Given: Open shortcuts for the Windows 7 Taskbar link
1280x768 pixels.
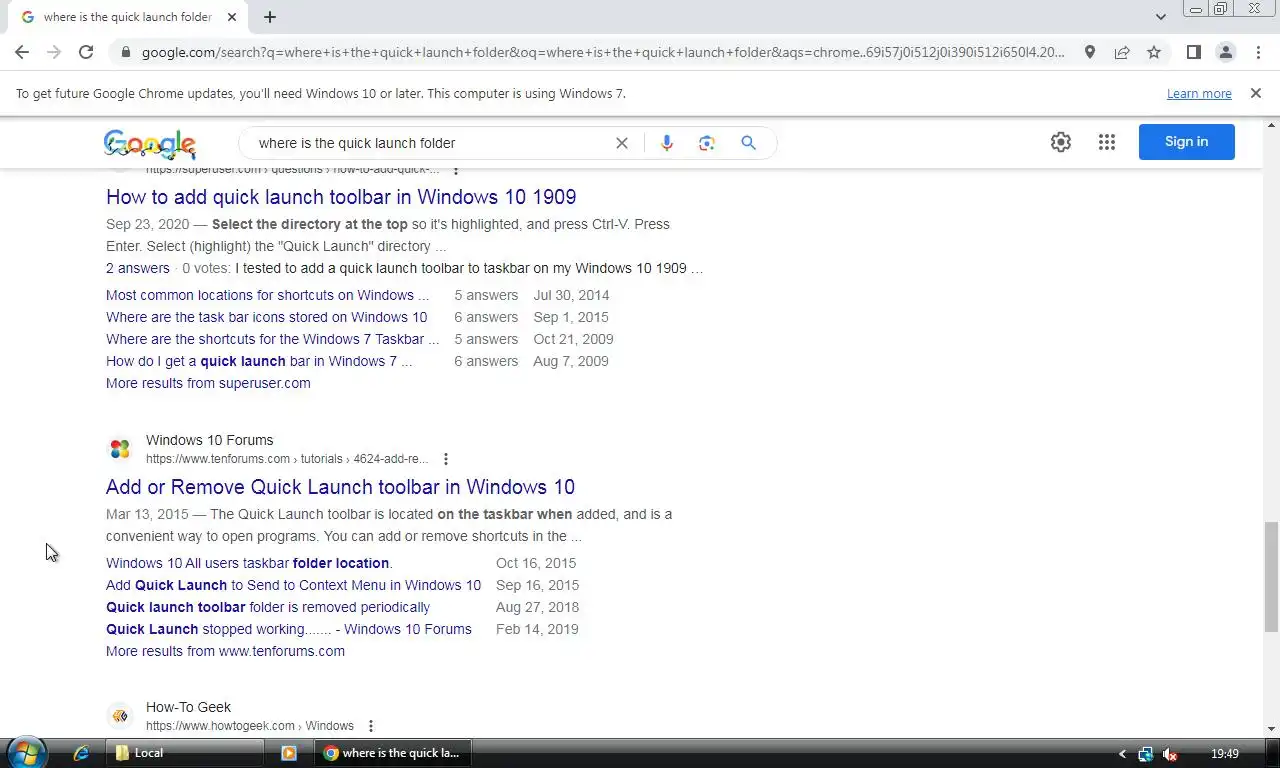Looking at the screenshot, I should coord(272,339).
